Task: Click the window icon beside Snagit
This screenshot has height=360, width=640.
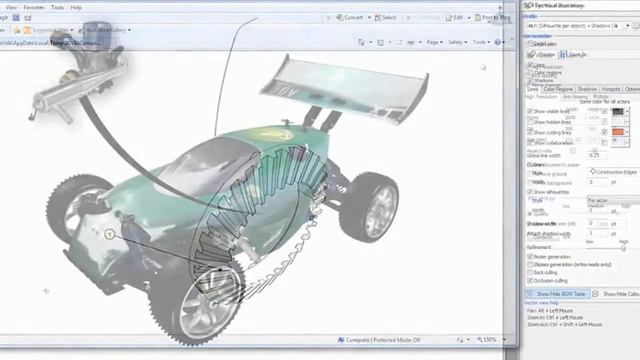Action: coord(28,18)
